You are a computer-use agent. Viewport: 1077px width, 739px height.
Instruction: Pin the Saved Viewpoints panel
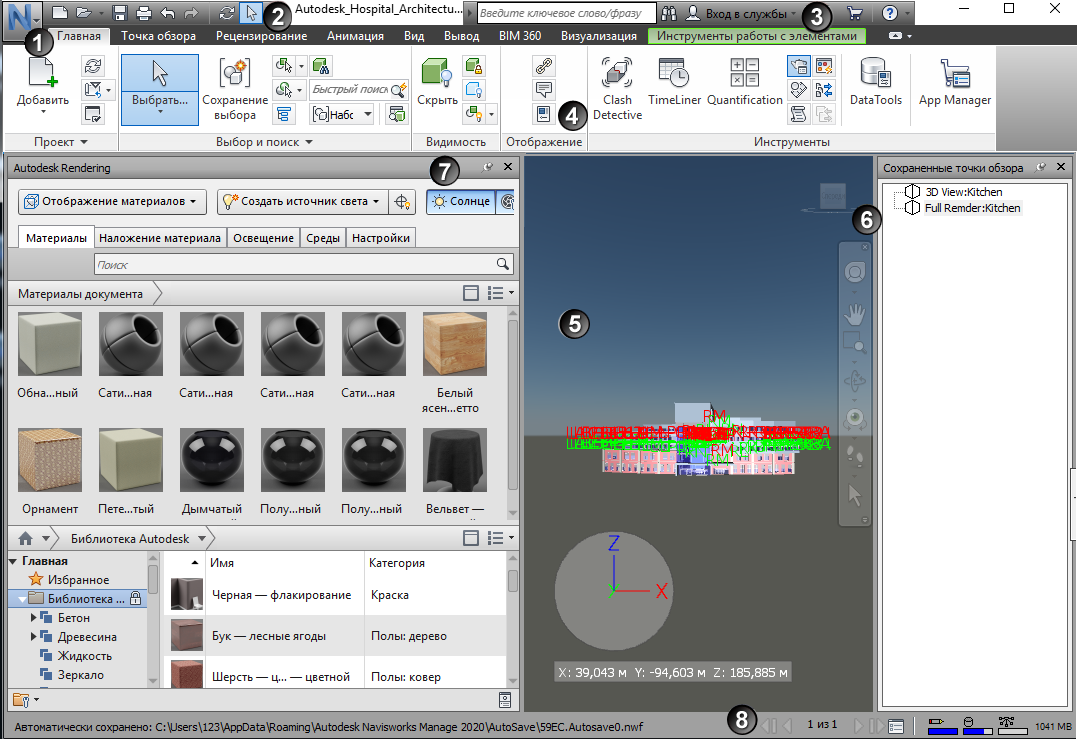[1041, 167]
